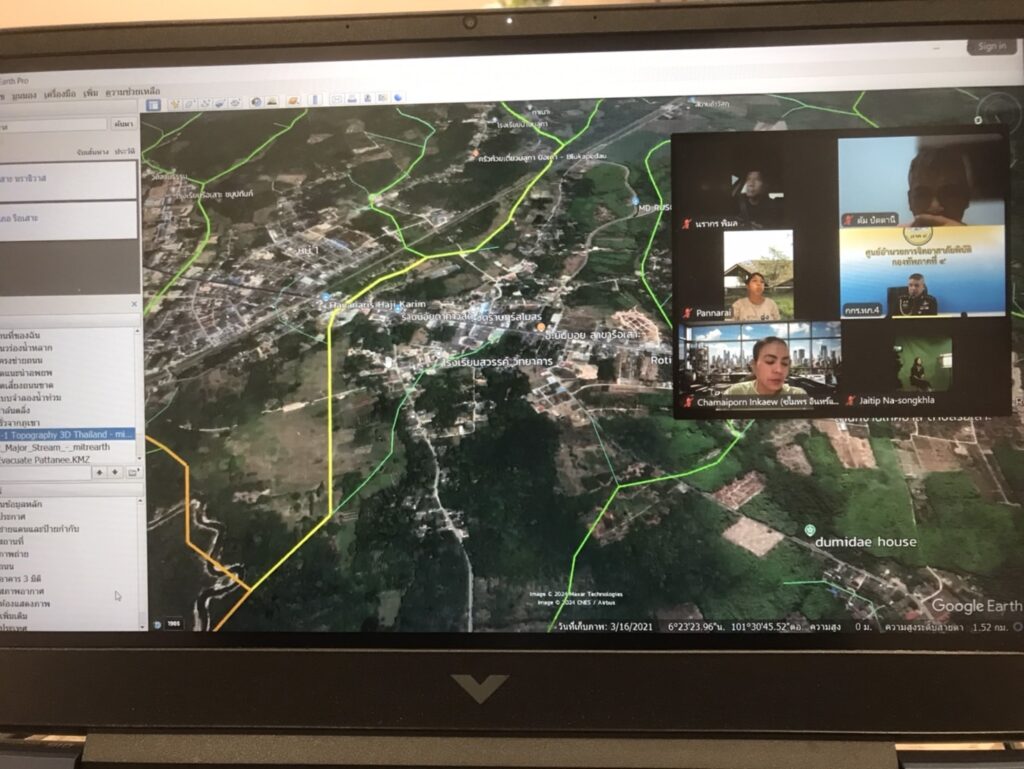
Task: Click the eye altitude '1.52 กม.' readout
Action: (x=989, y=627)
